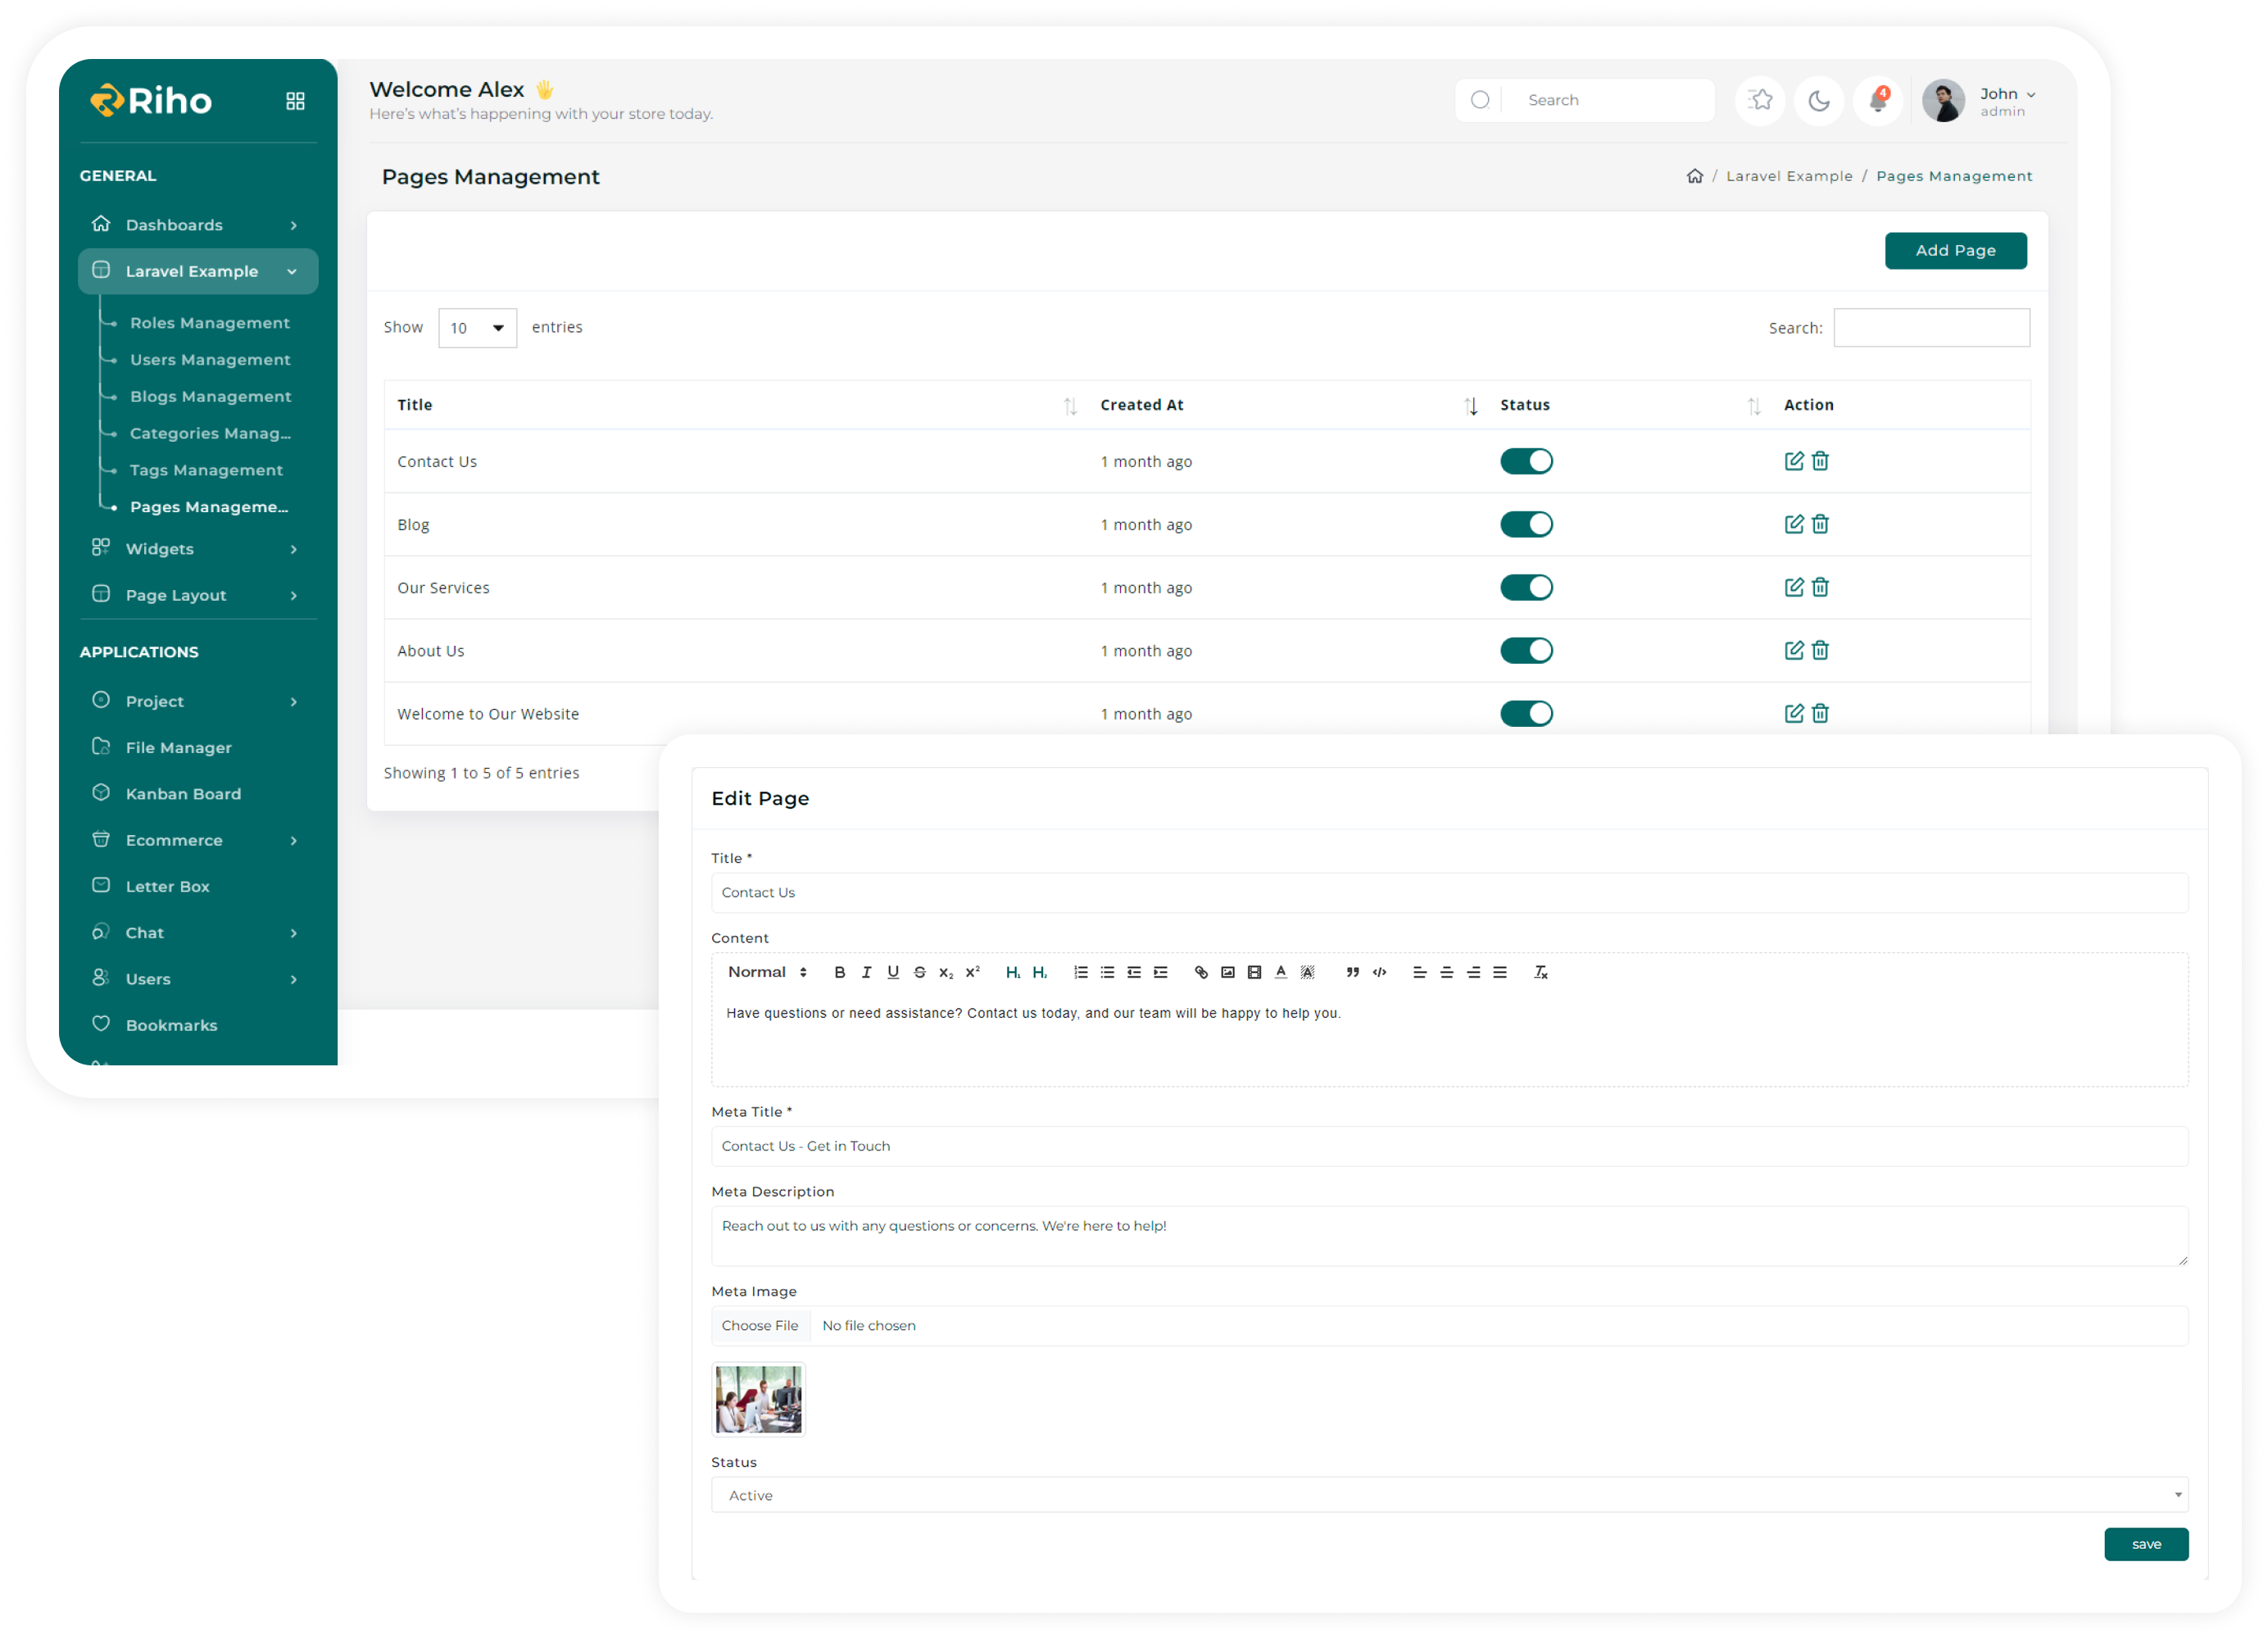Click the save button
This screenshot has height=1639, width=2268.
2145,1544
